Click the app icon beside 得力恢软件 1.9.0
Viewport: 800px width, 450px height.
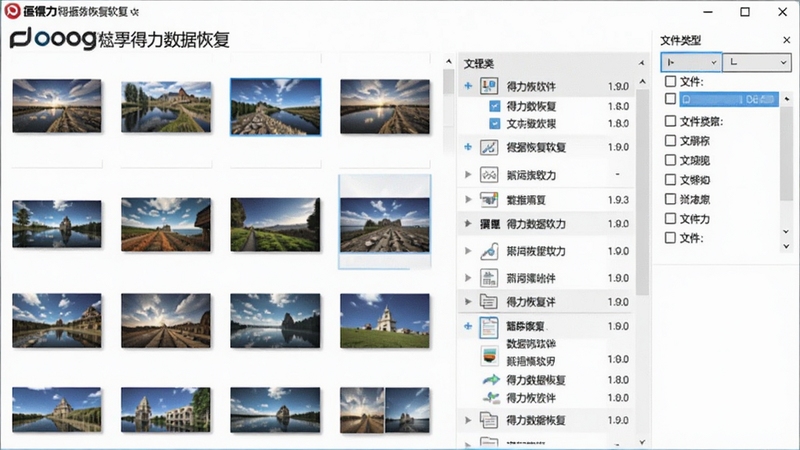489,86
